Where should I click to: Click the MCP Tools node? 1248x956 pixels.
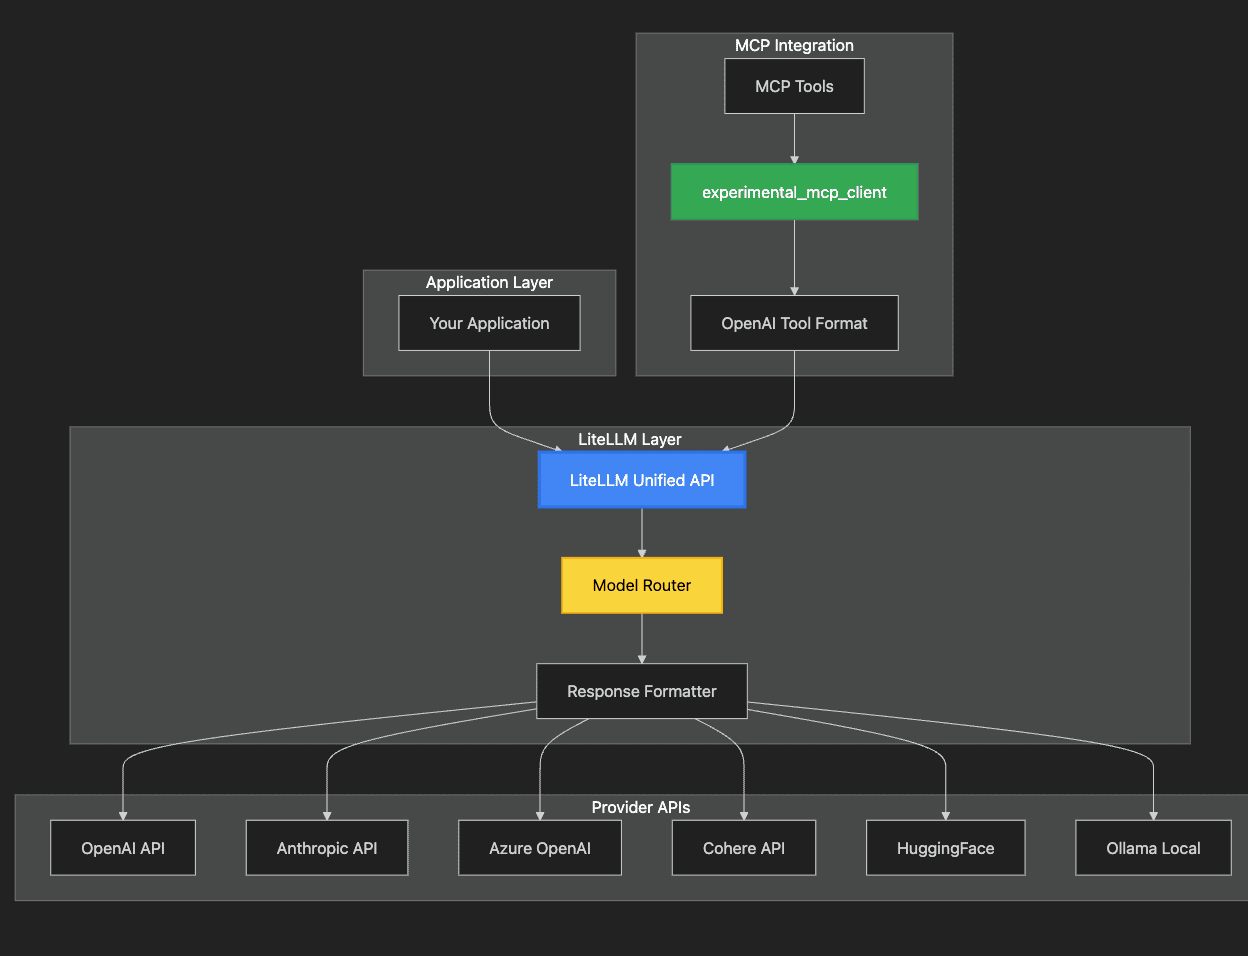pyautogui.click(x=794, y=86)
